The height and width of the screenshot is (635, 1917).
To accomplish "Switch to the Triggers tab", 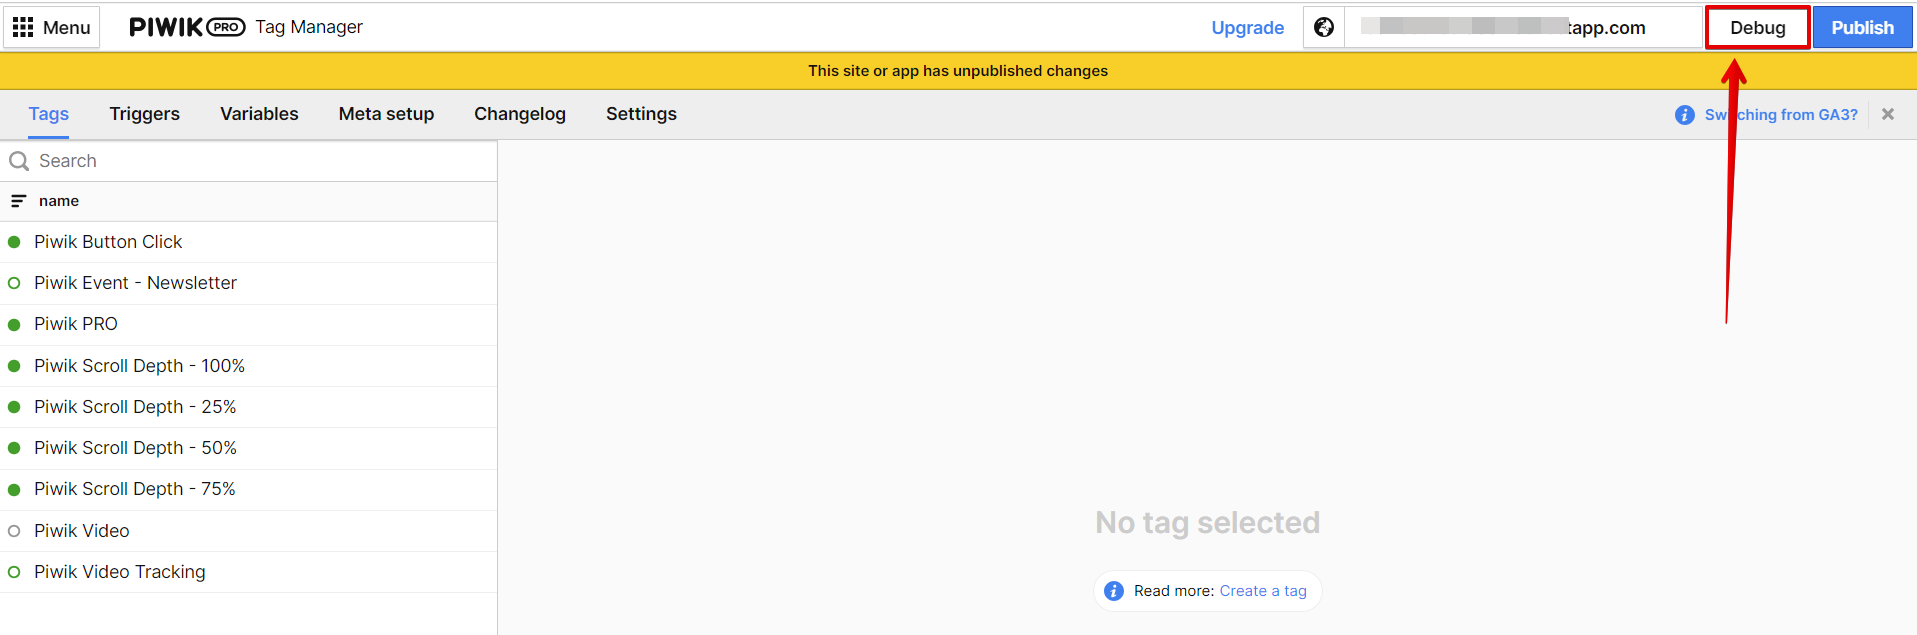I will 144,114.
